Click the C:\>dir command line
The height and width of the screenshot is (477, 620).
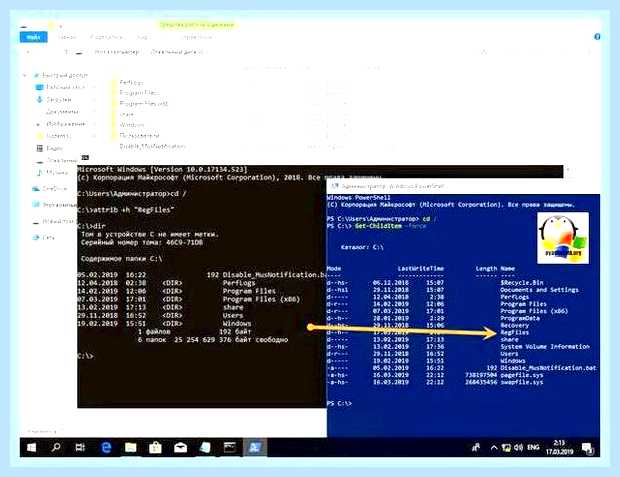tap(91, 226)
